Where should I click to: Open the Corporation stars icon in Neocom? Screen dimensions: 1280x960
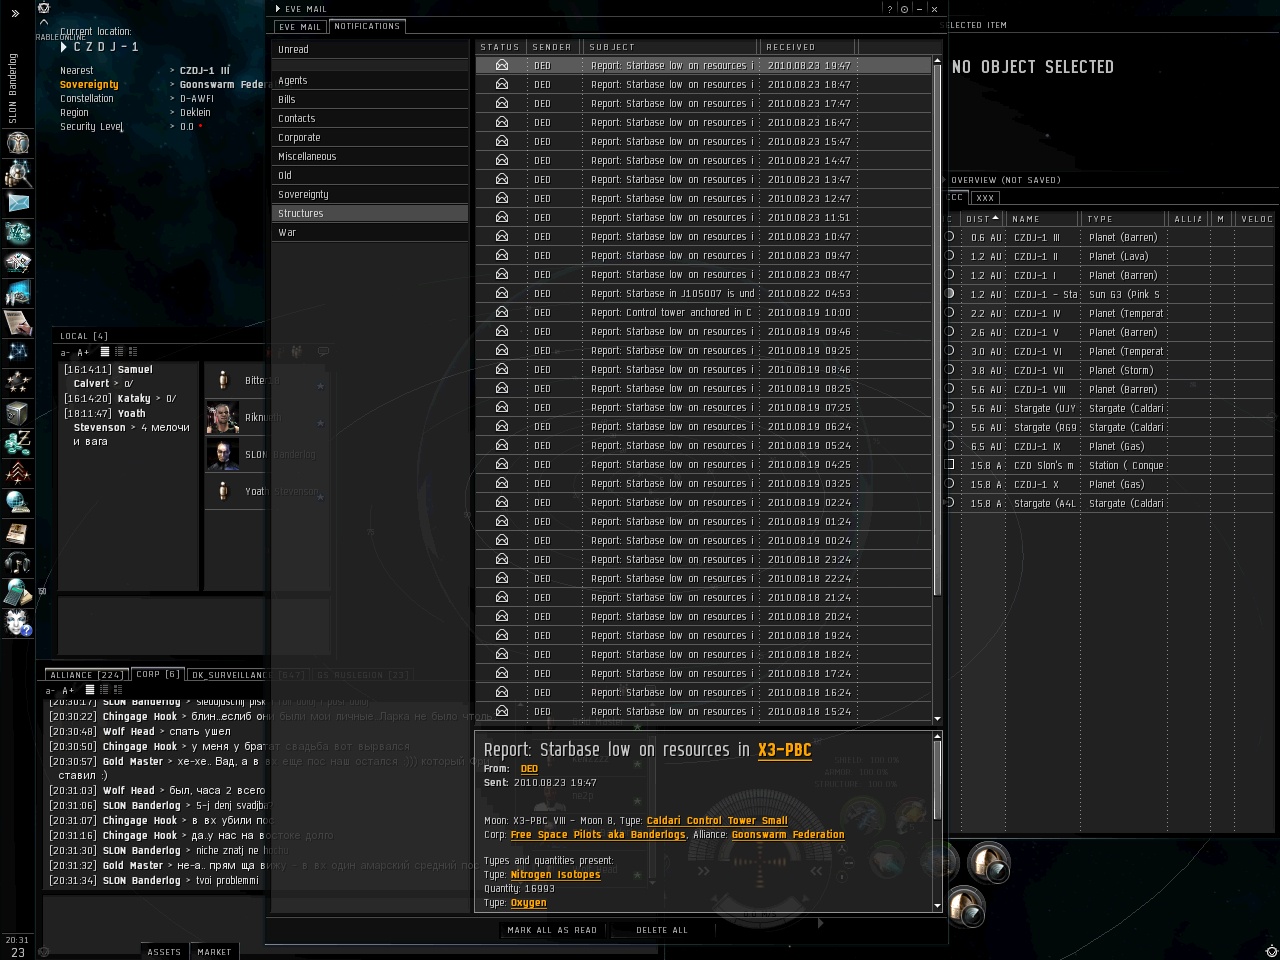[x=17, y=382]
